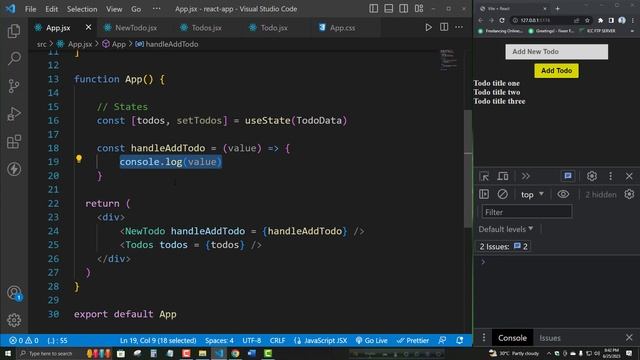The image size is (640, 360).
Task: Change indentation via Spaces: 4
Action: [x=219, y=340]
